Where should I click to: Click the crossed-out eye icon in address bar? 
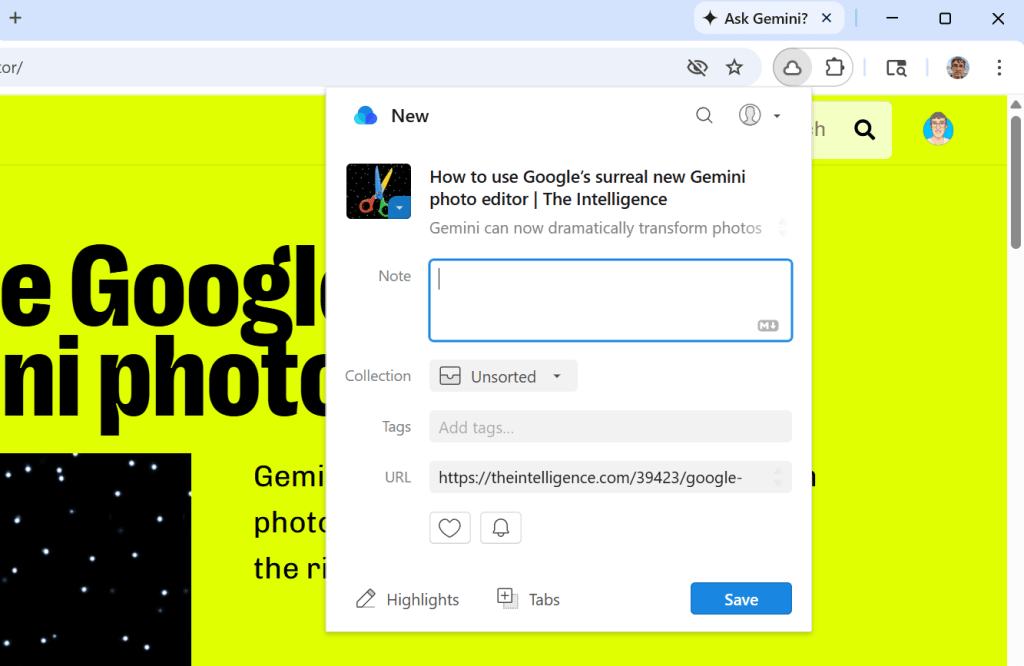(x=697, y=67)
